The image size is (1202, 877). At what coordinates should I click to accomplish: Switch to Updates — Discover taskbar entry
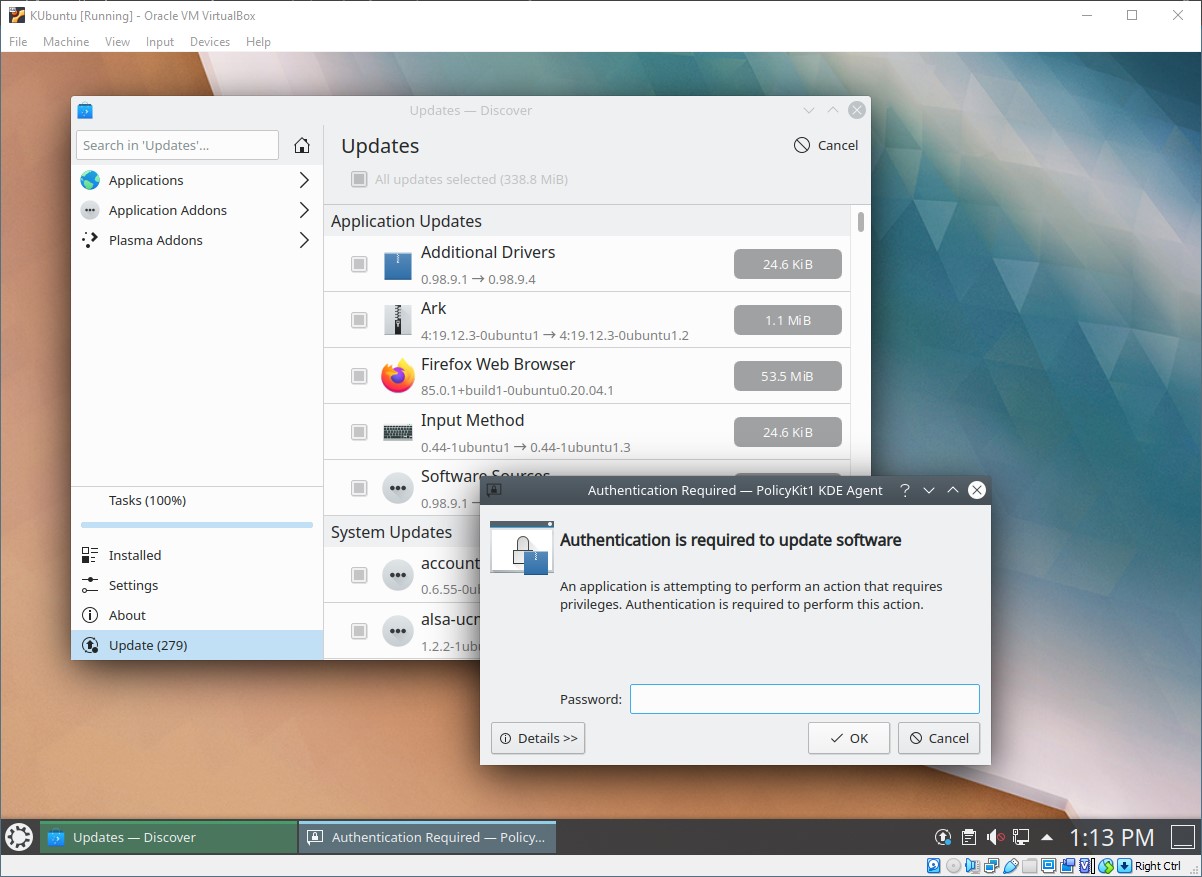click(x=168, y=837)
